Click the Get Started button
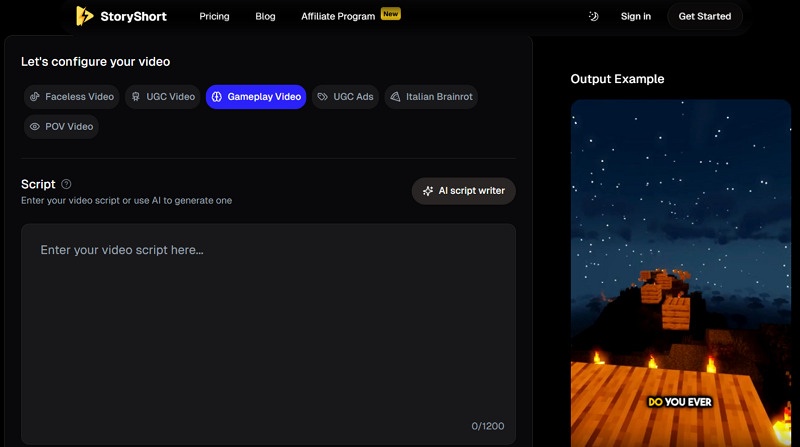The image size is (800, 447). pyautogui.click(x=705, y=16)
